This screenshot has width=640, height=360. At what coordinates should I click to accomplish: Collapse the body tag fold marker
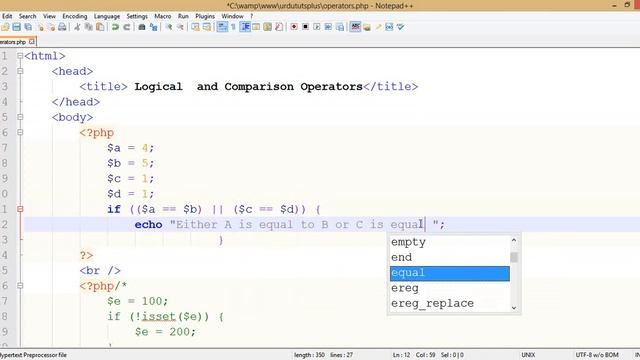[20, 117]
